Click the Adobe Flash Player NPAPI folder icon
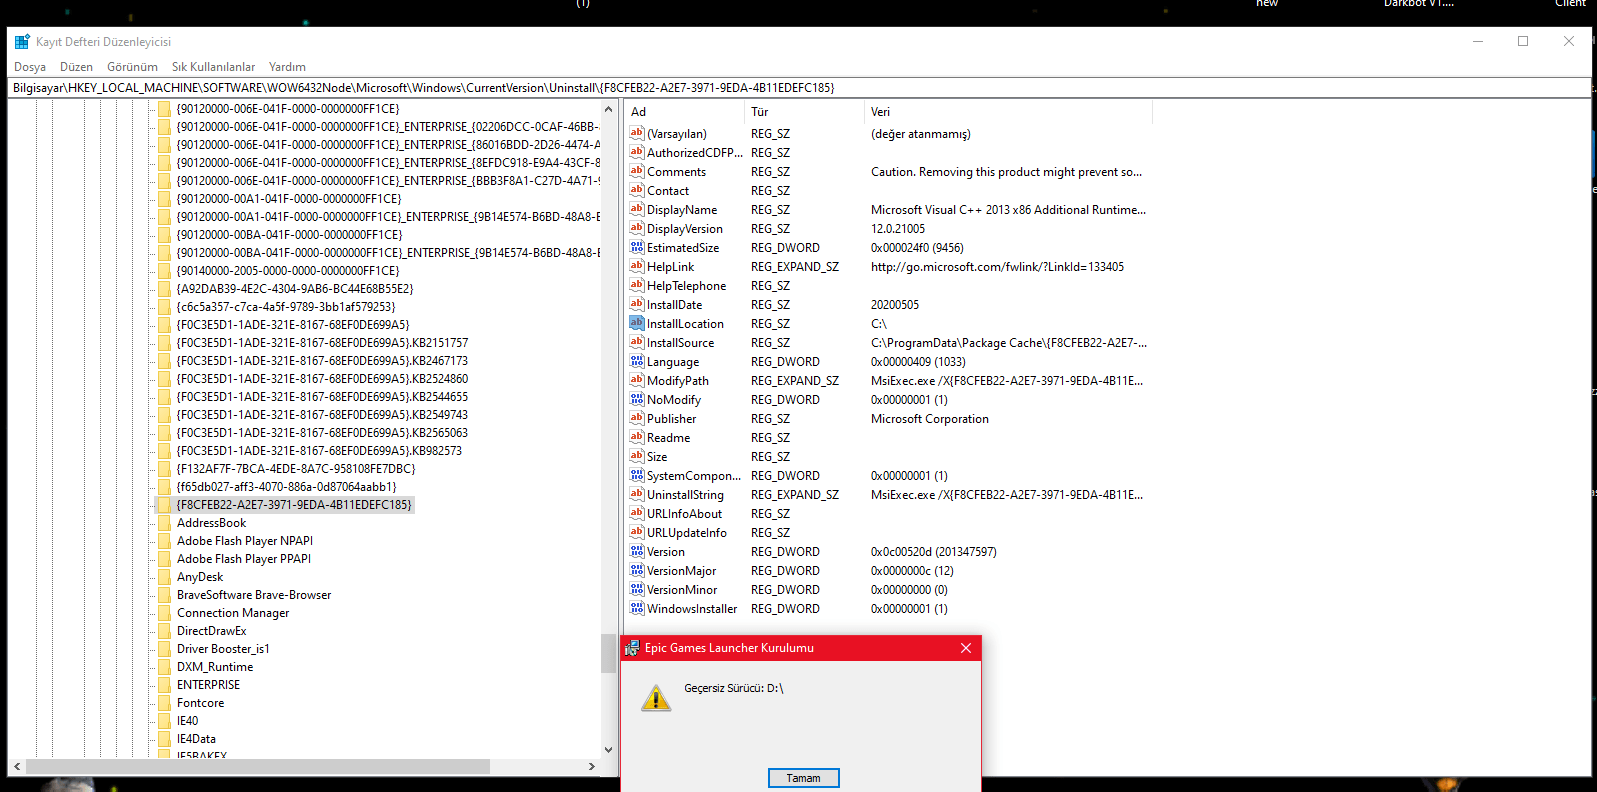This screenshot has height=792, width=1597. point(164,541)
